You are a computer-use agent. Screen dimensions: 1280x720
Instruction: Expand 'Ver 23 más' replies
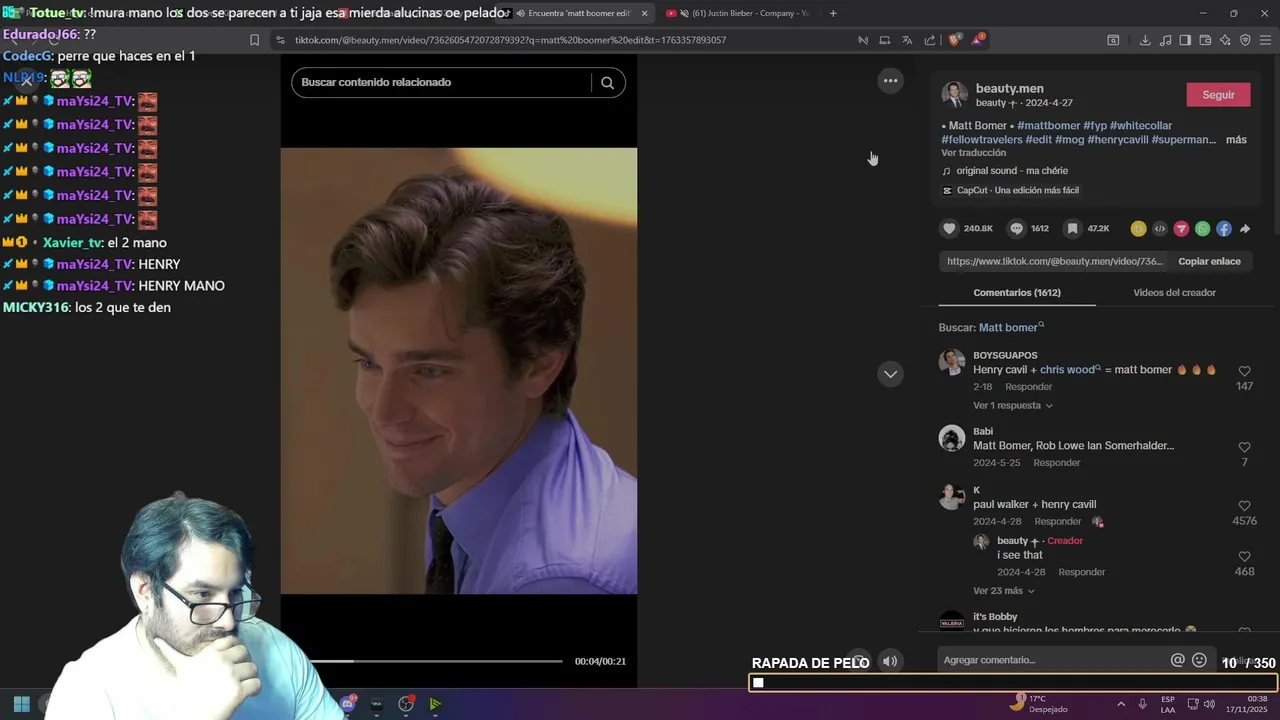[x=1004, y=591]
